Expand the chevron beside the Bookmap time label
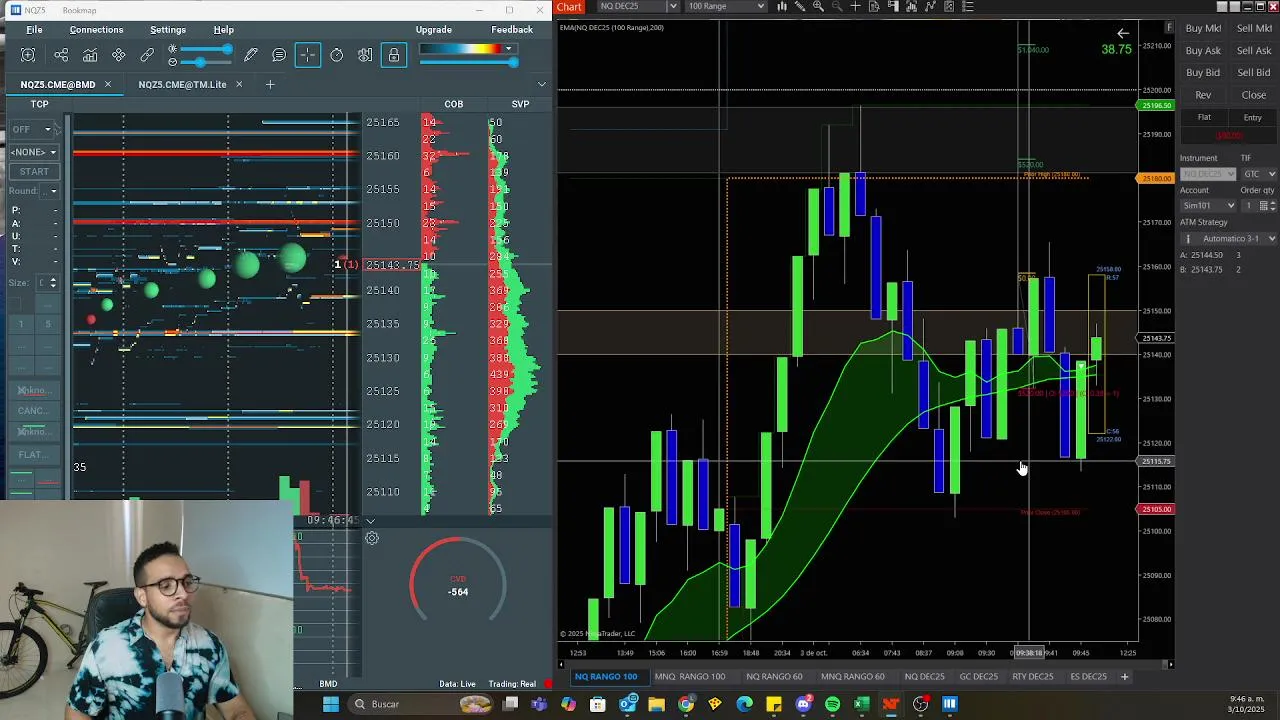Image resolution: width=1280 pixels, height=720 pixels. click(x=370, y=520)
